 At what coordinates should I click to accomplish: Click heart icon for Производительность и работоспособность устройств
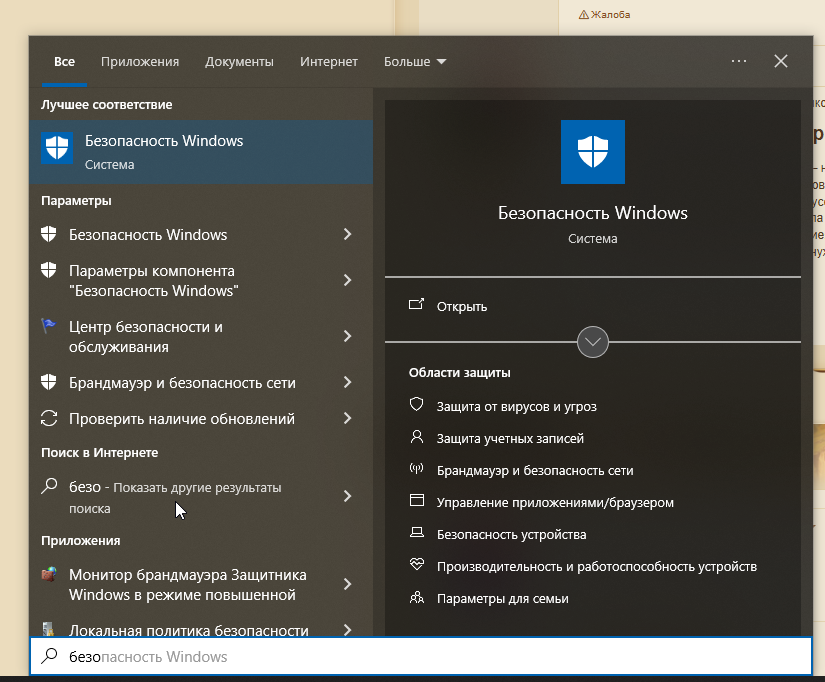coord(417,564)
